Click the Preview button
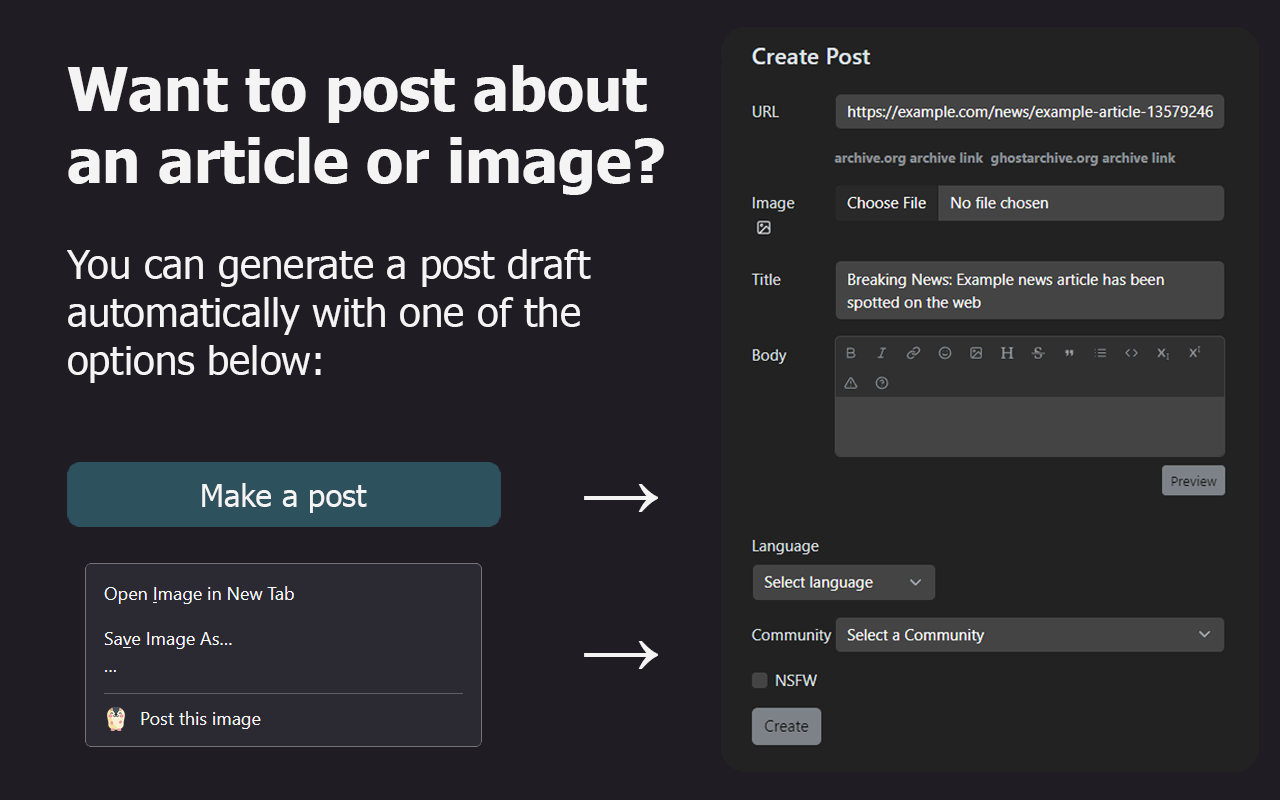Screen dimensions: 1280x800 1194,481
